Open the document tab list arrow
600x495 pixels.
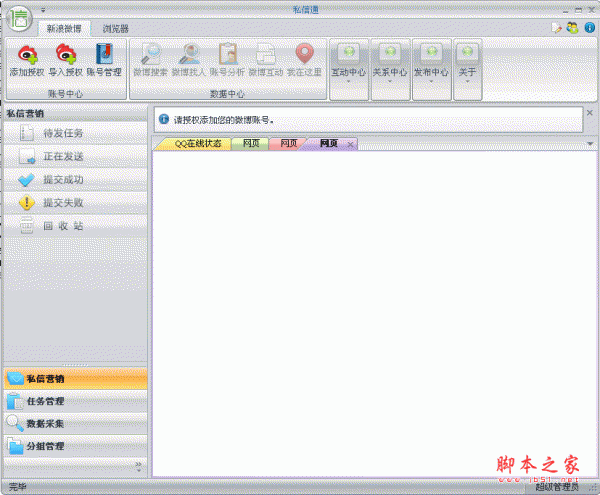click(x=590, y=144)
